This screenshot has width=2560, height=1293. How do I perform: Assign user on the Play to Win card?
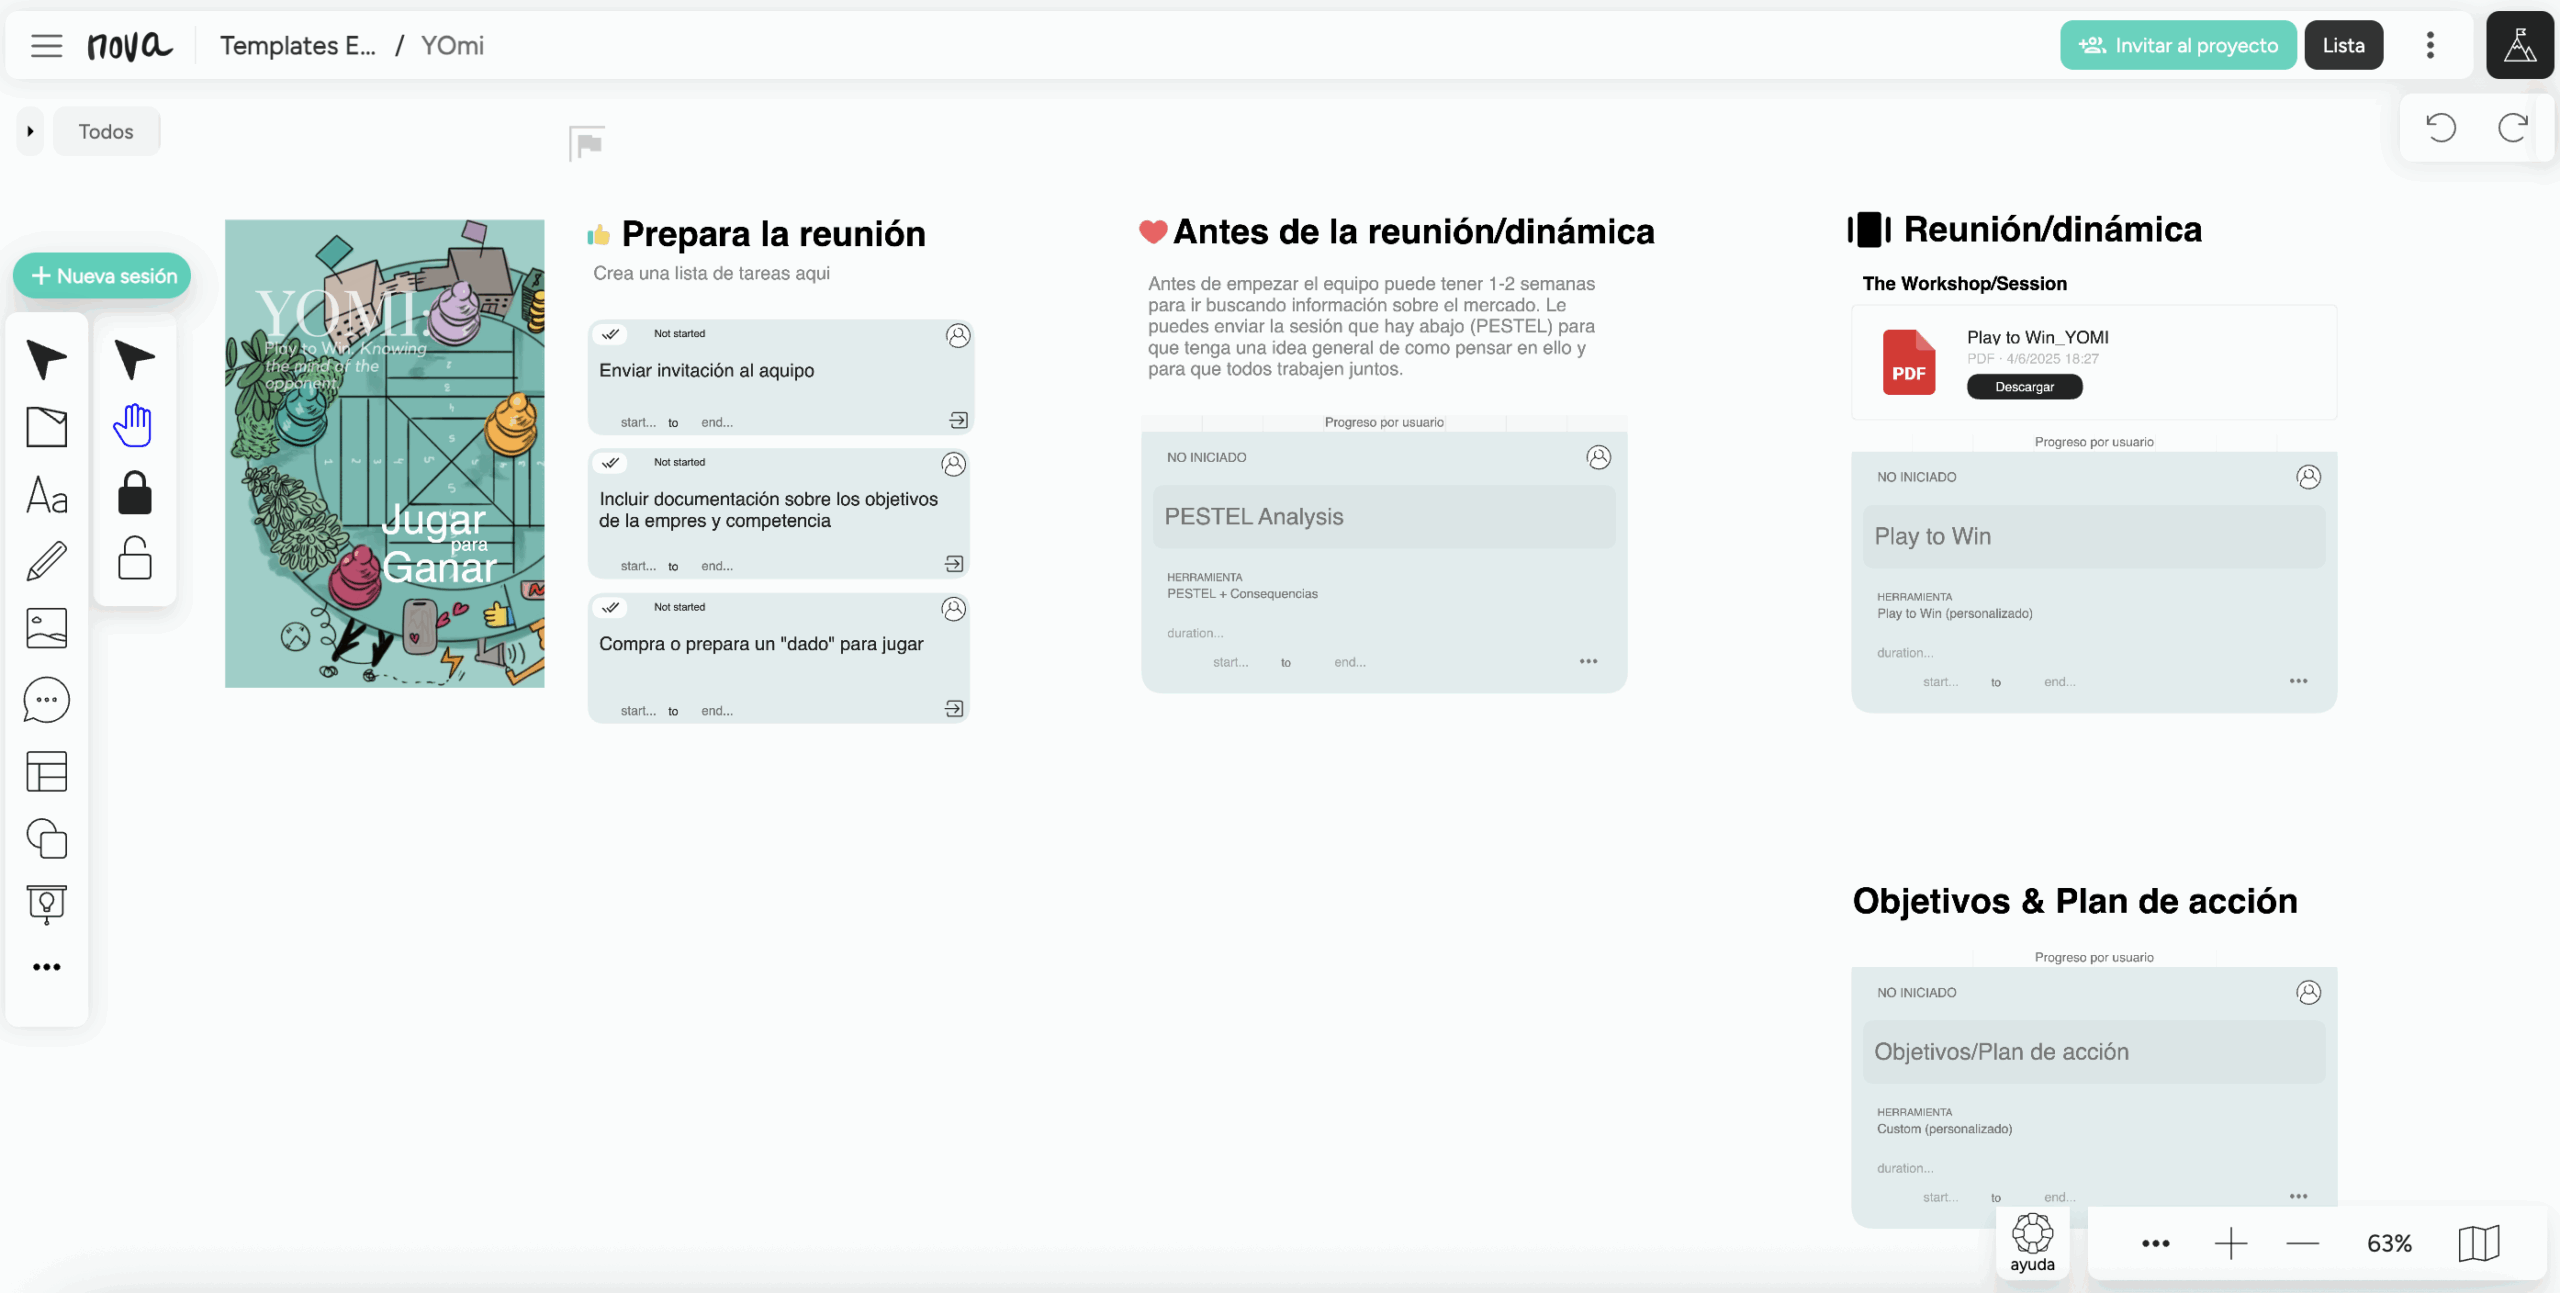coord(2308,477)
